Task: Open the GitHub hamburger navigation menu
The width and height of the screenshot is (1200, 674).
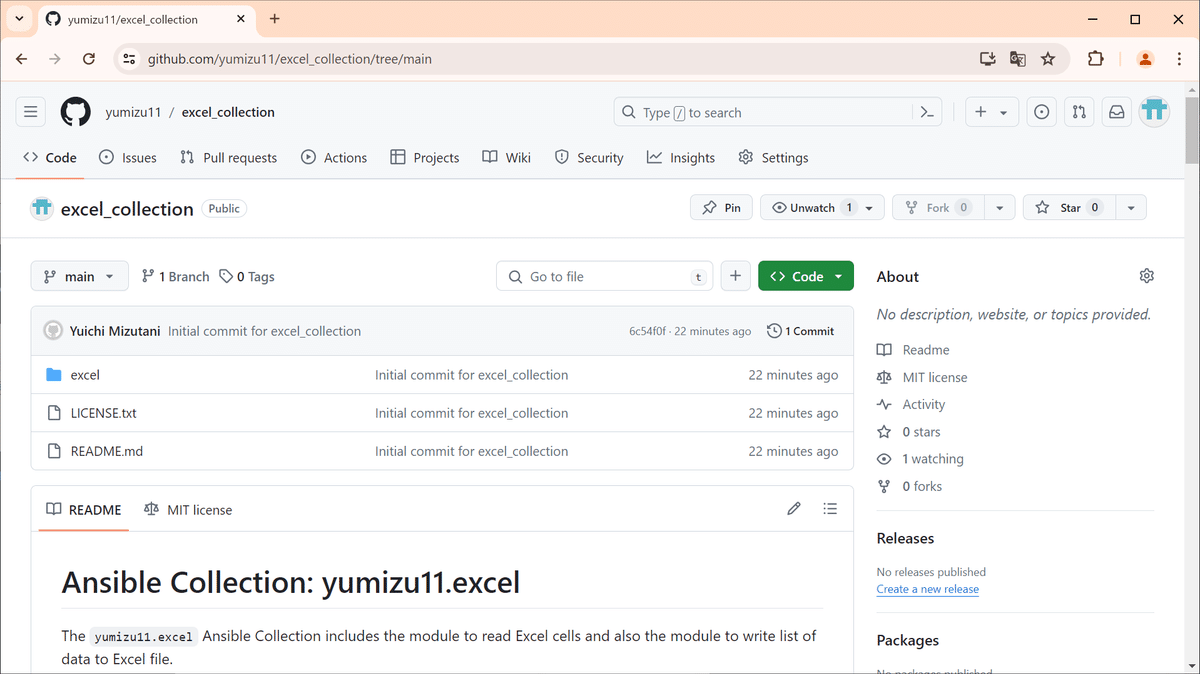Action: tap(30, 112)
